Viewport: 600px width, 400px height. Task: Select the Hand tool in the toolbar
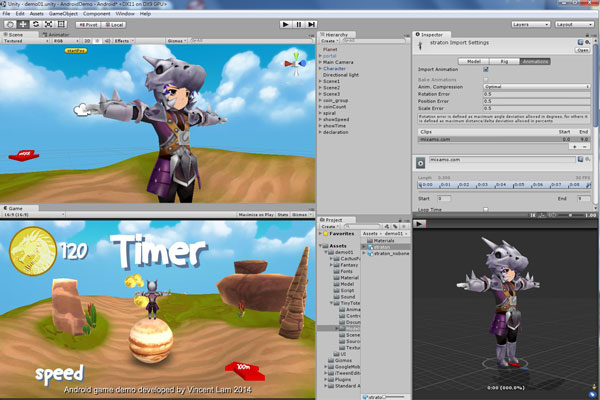(x=10, y=24)
